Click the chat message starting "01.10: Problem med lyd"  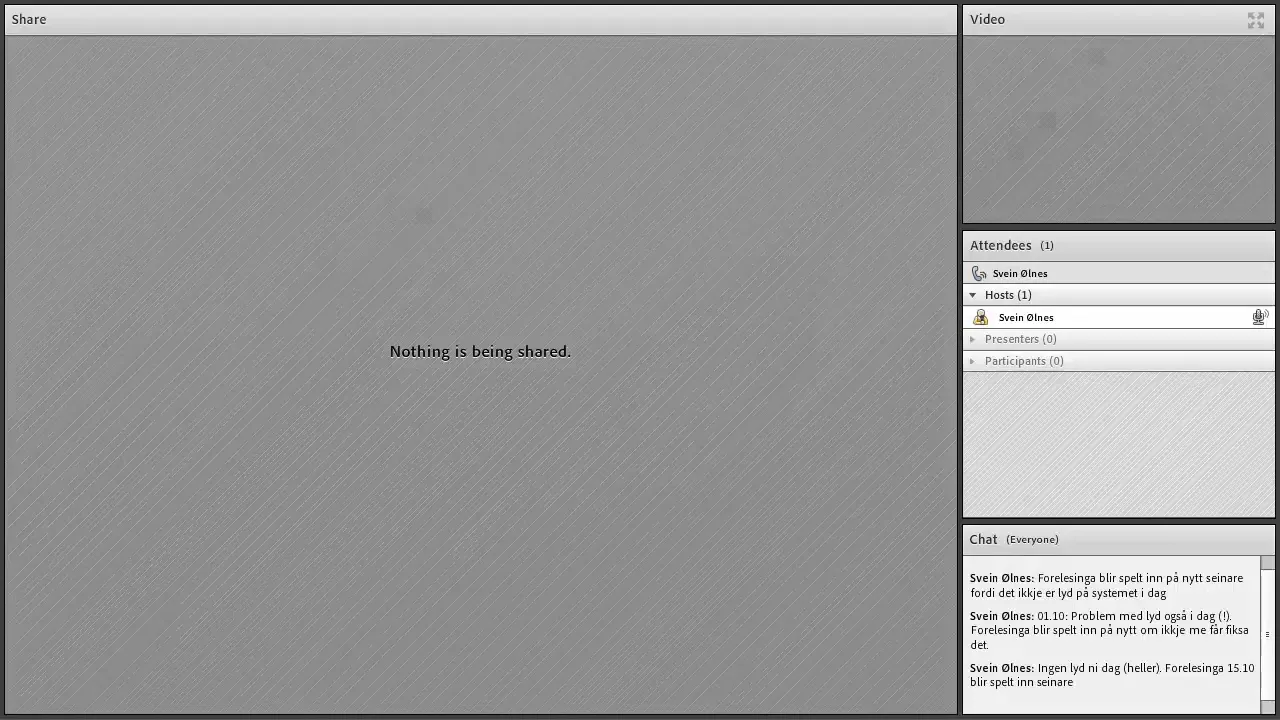click(x=1109, y=630)
